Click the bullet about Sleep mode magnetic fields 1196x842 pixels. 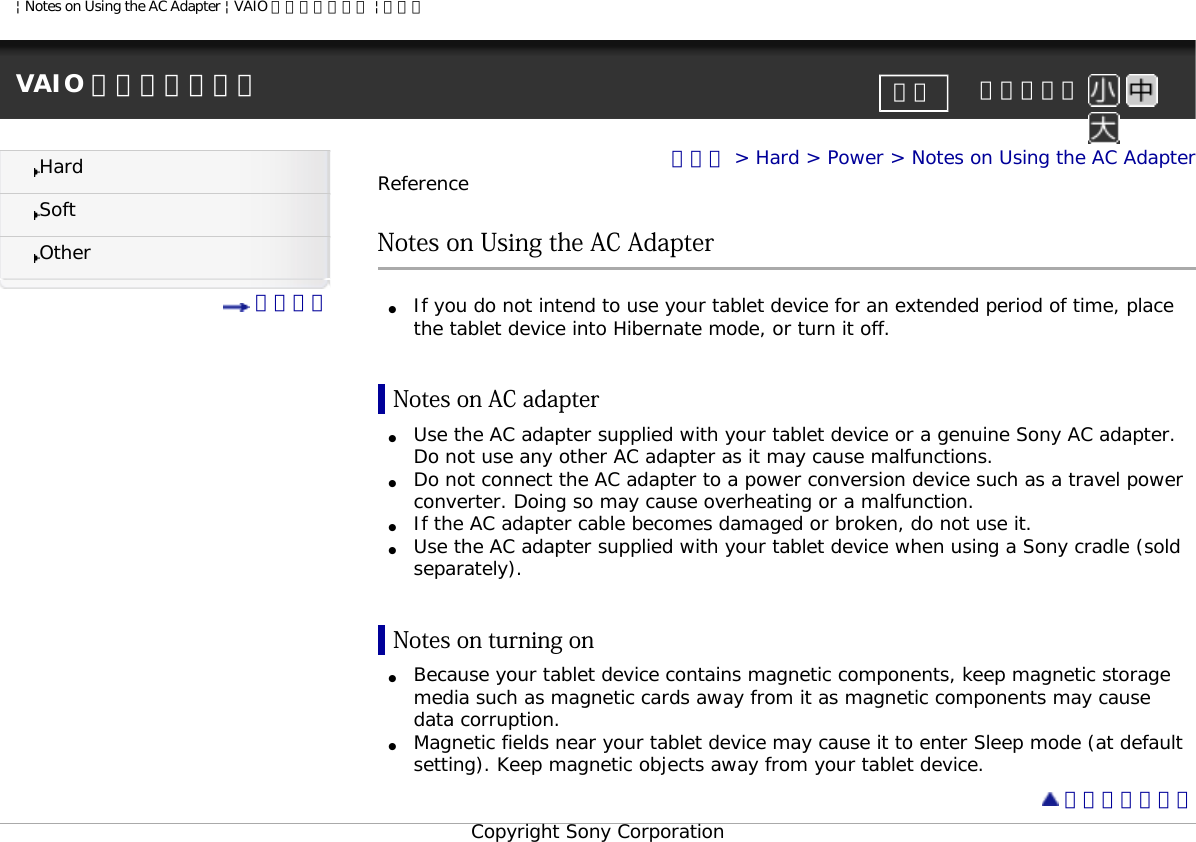(798, 754)
